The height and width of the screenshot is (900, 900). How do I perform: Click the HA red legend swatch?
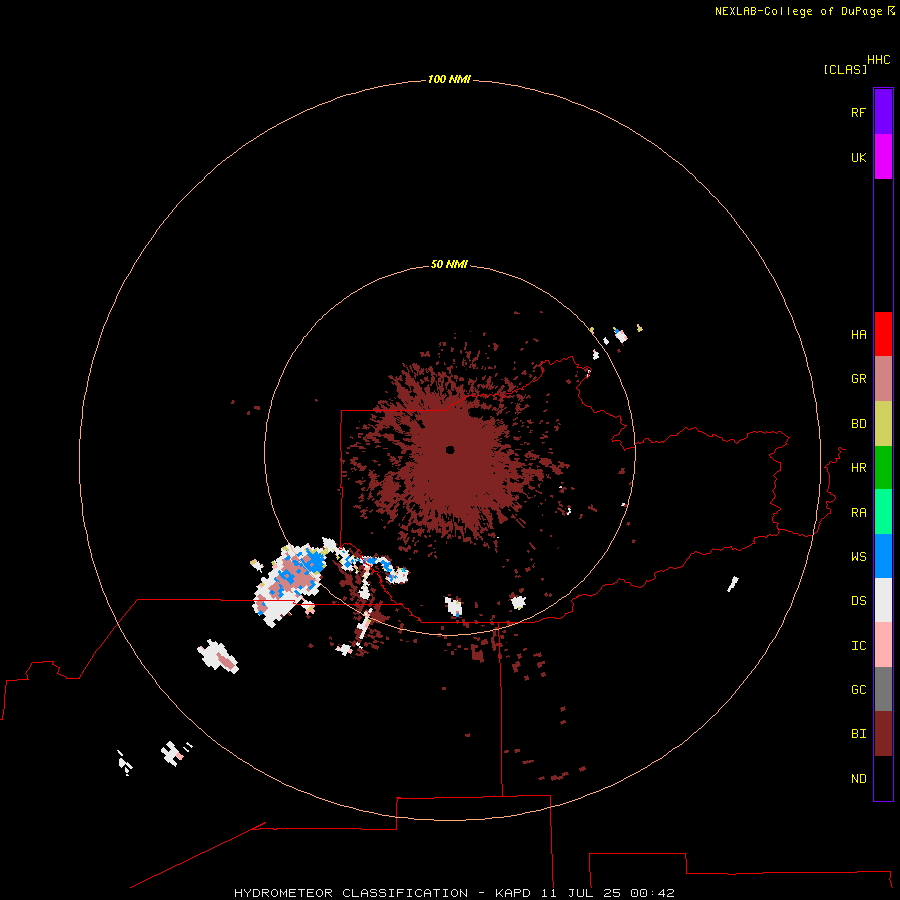pos(883,334)
